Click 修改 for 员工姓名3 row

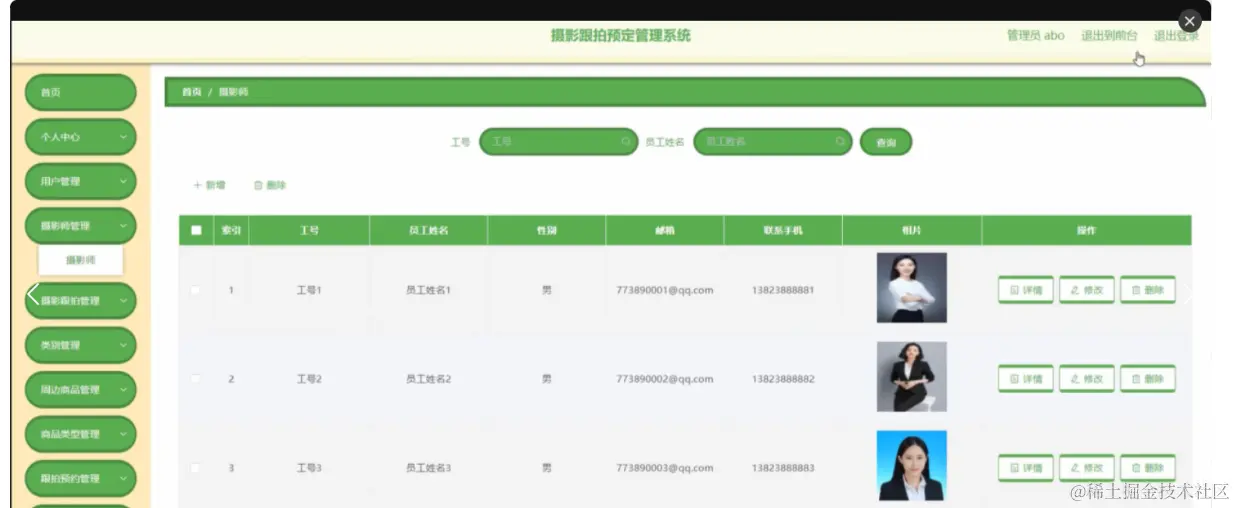point(1086,468)
